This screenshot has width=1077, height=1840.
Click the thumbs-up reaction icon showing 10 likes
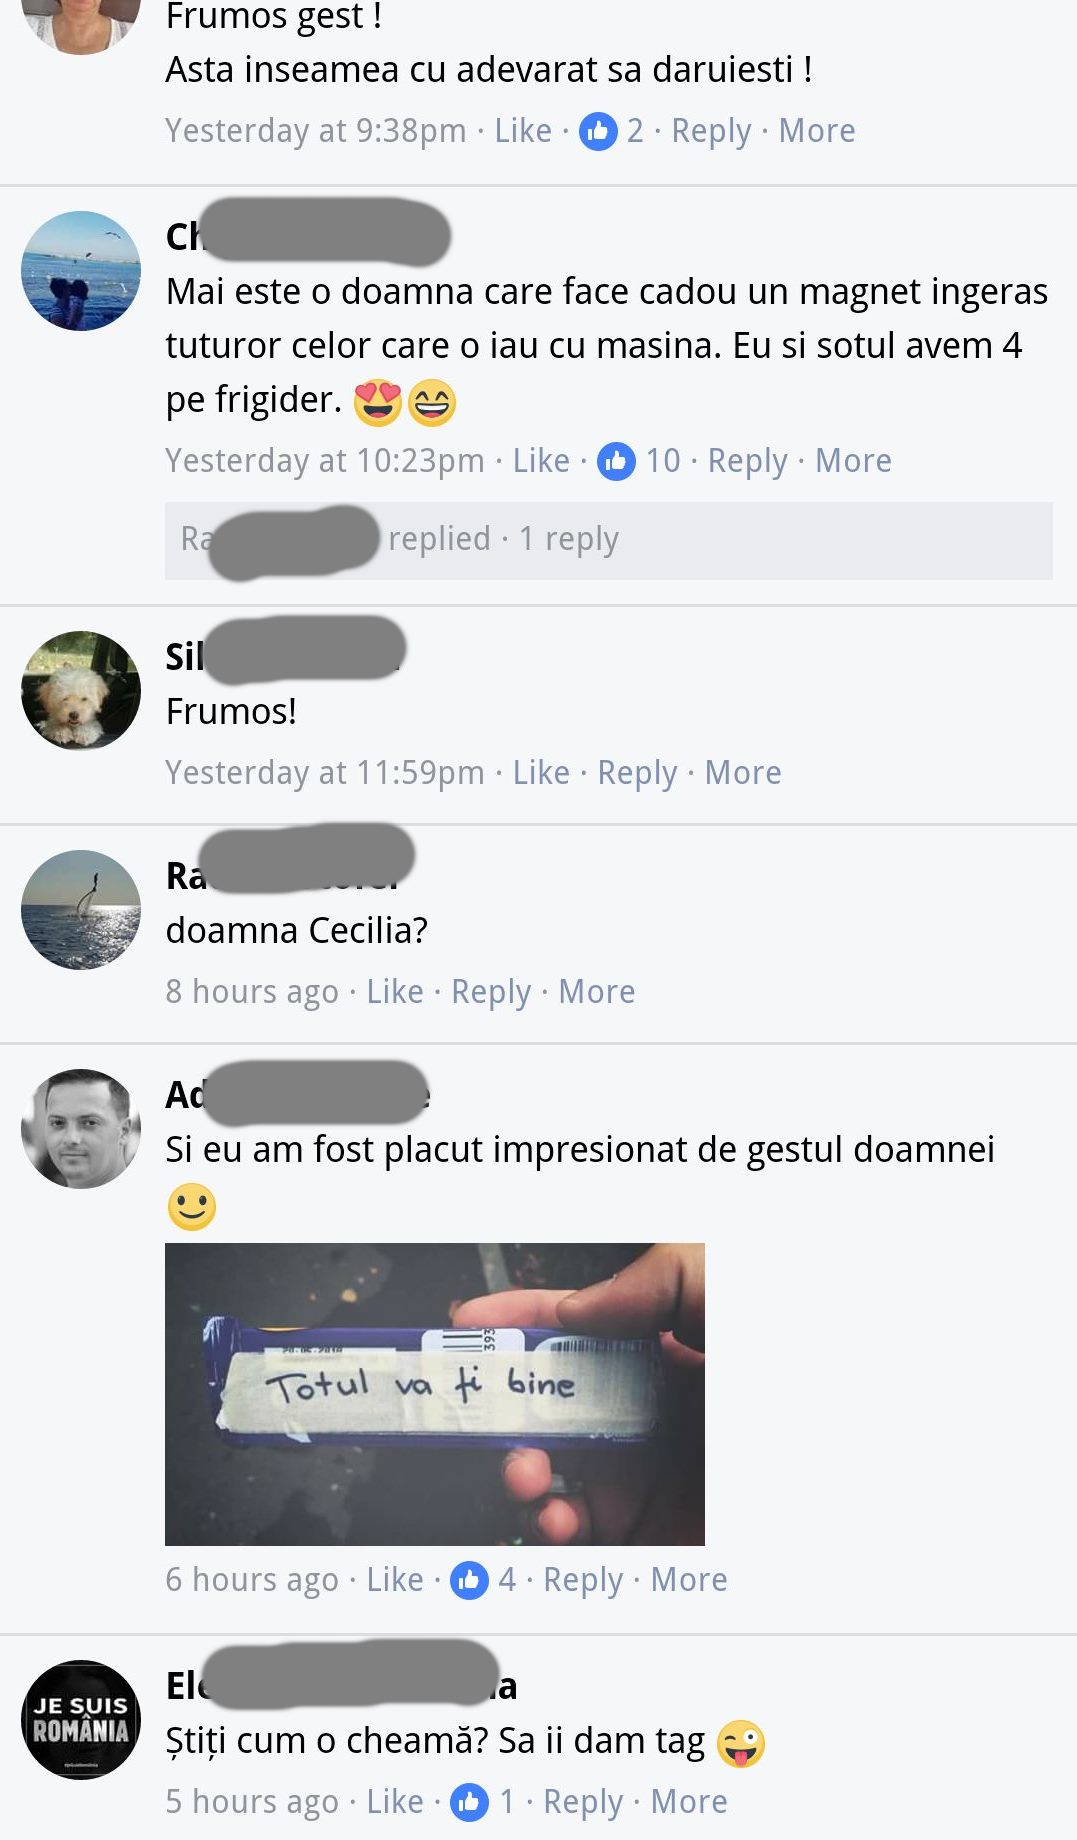click(x=616, y=461)
